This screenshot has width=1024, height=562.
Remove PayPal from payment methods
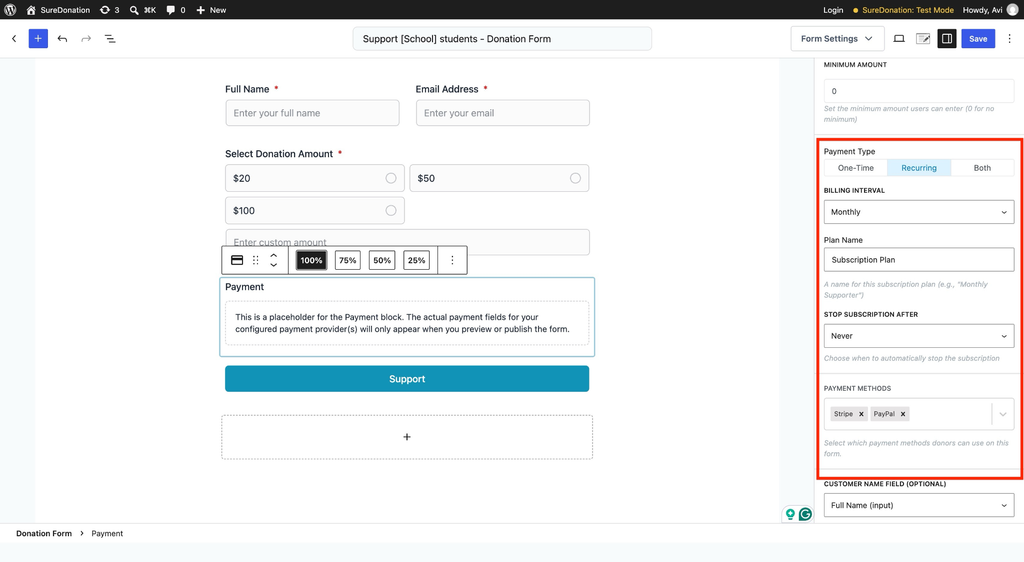(903, 414)
